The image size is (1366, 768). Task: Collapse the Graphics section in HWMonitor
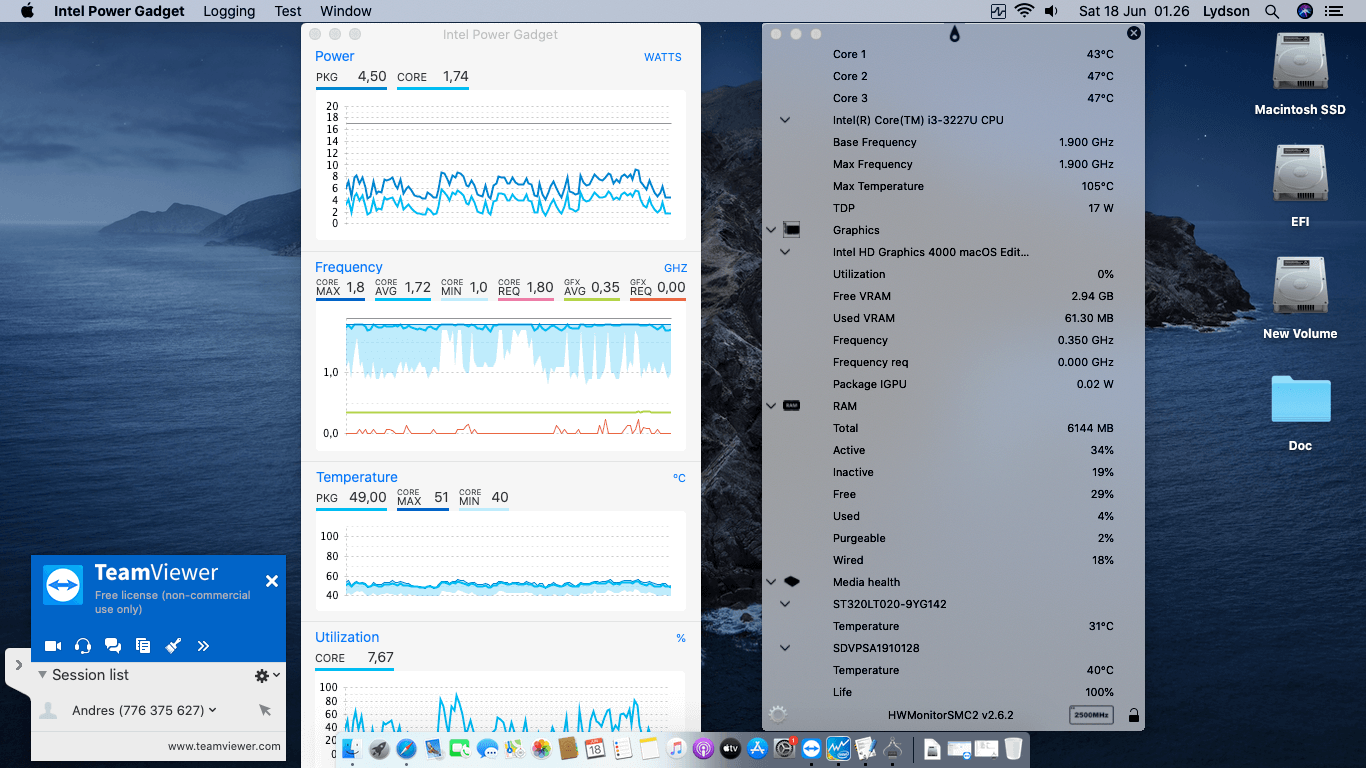(x=771, y=230)
